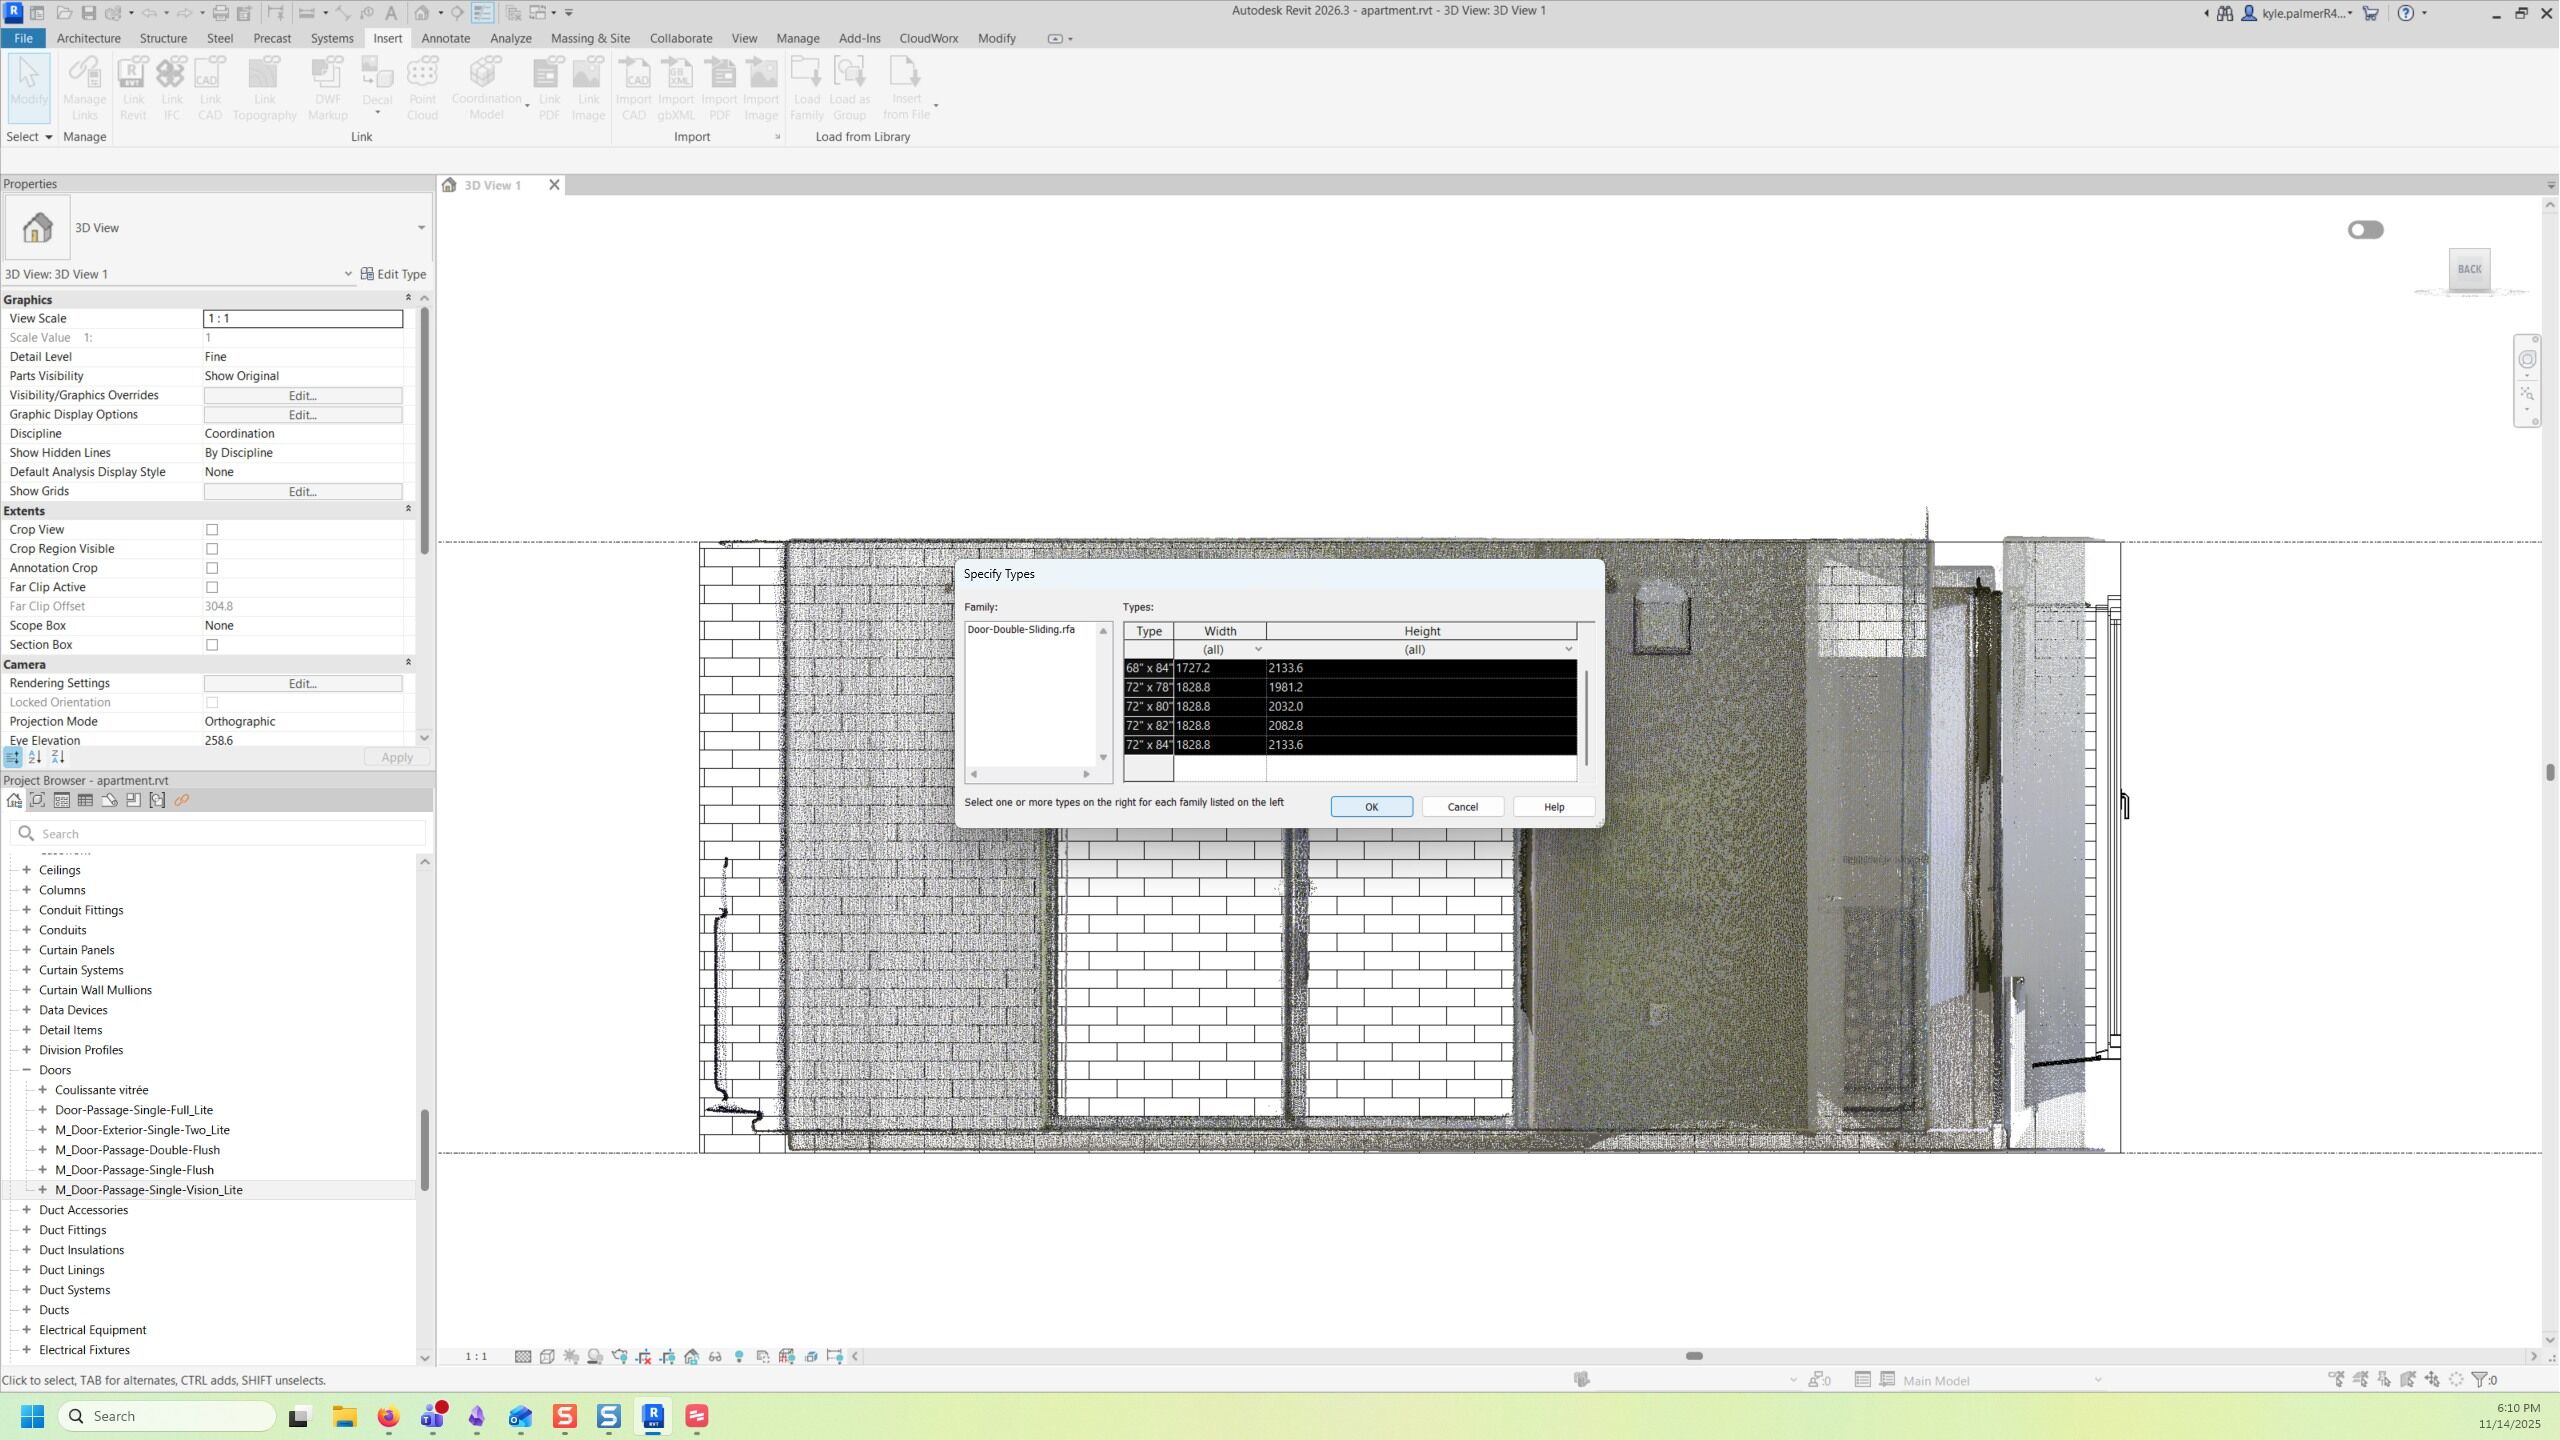Click the Manage Links icon

pos(84,88)
